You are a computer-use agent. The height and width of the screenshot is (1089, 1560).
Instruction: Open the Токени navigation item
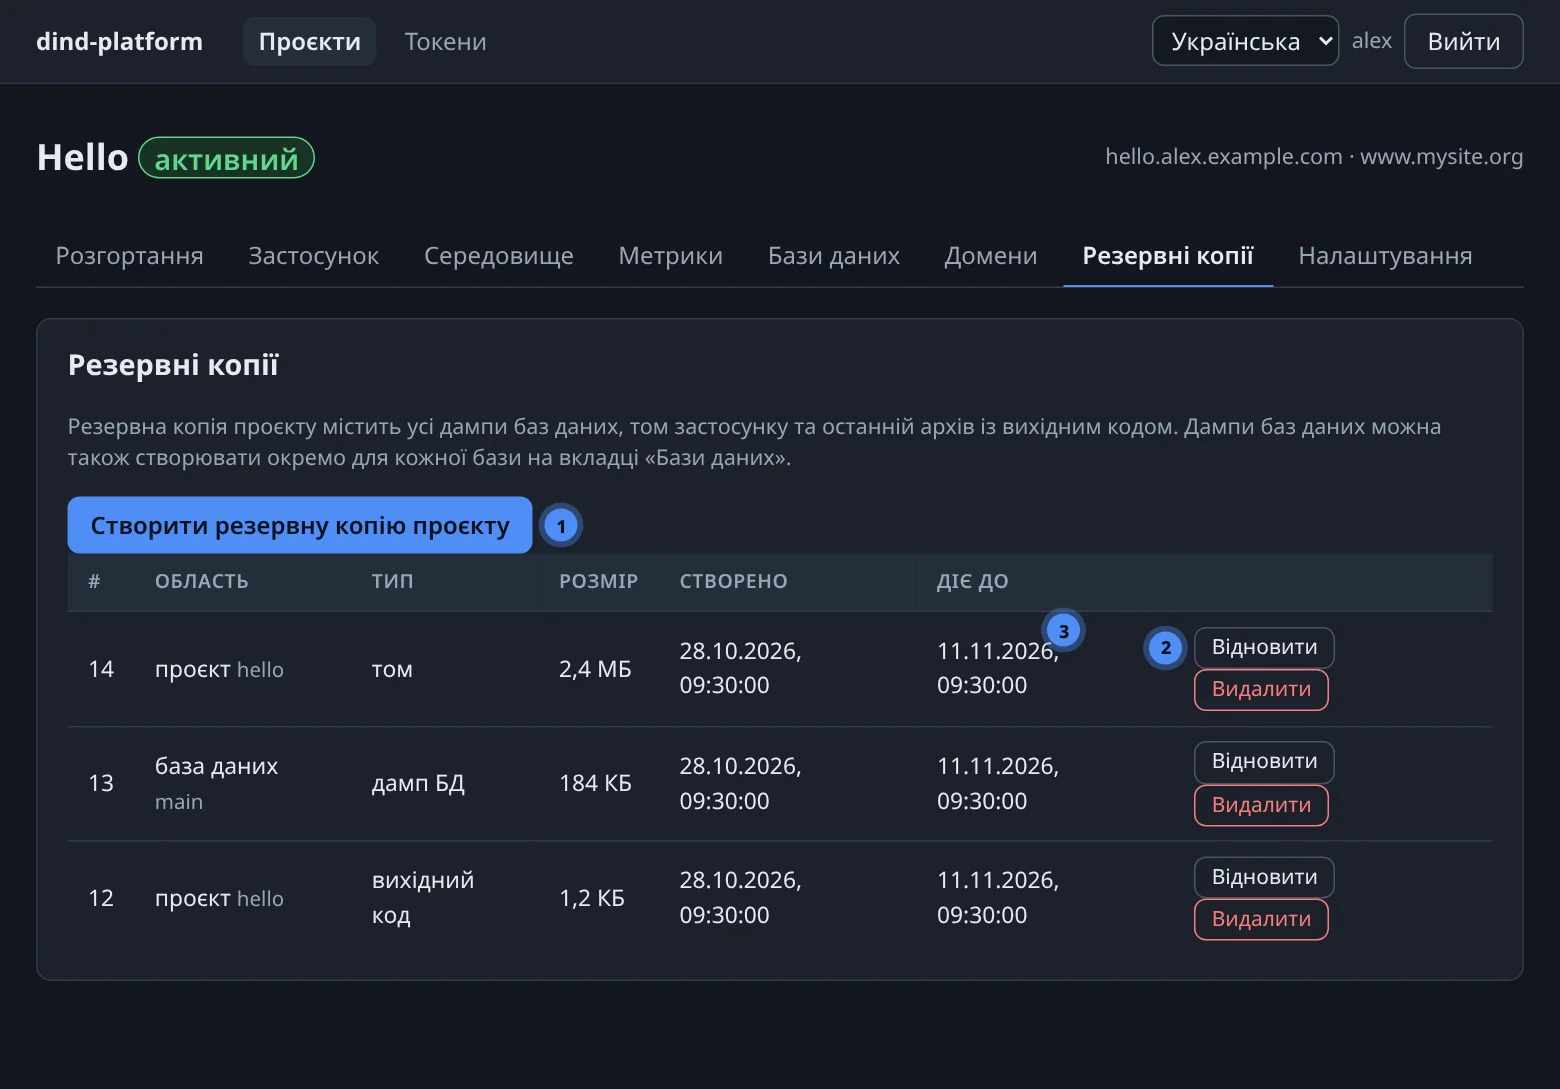pos(445,41)
